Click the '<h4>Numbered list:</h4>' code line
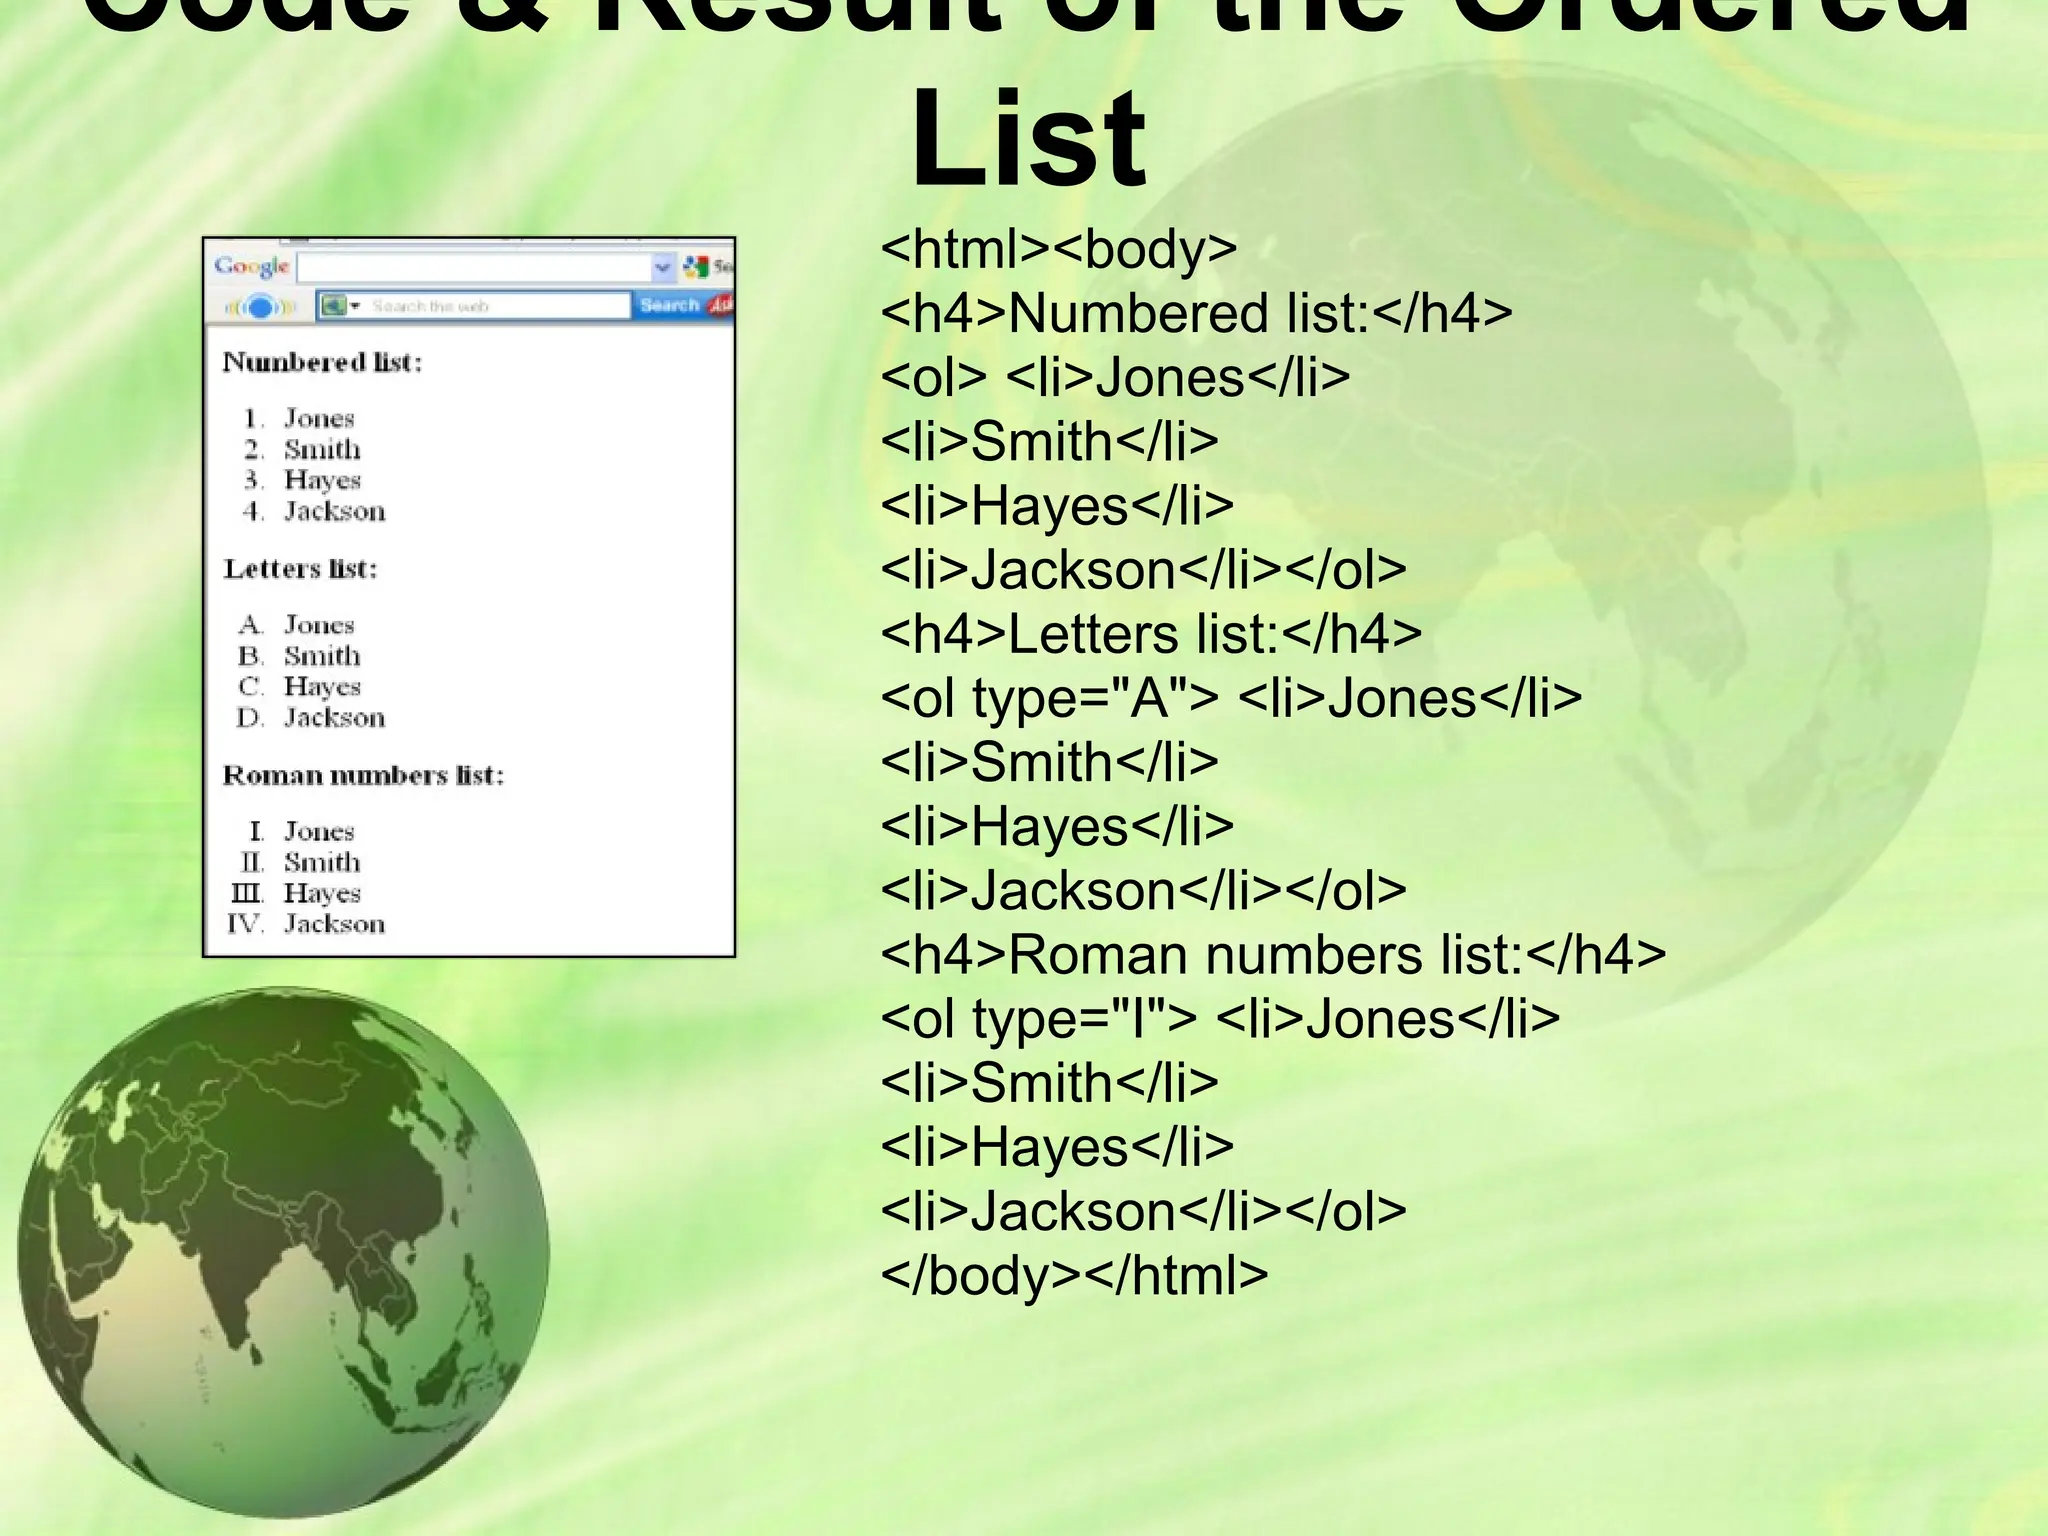The height and width of the screenshot is (1536, 2048). point(1197,313)
